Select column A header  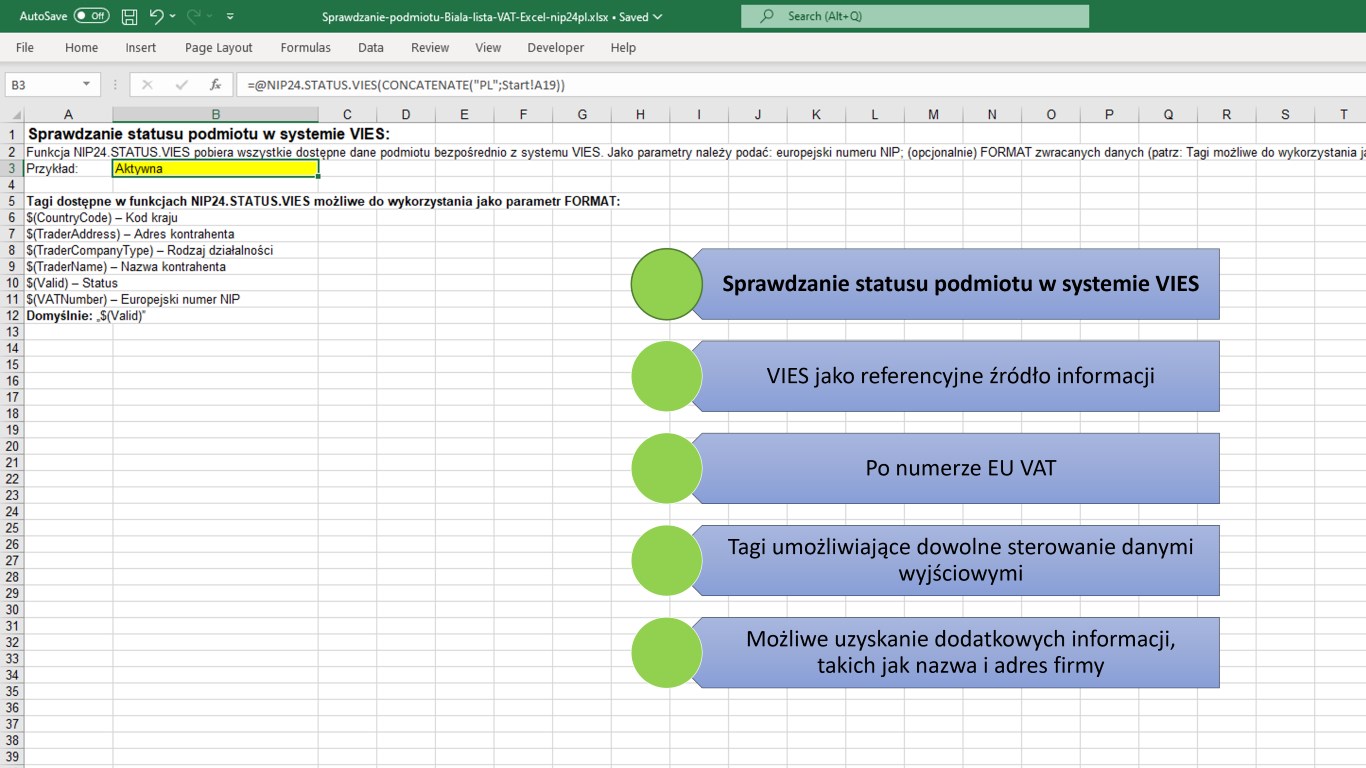pyautogui.click(x=68, y=115)
